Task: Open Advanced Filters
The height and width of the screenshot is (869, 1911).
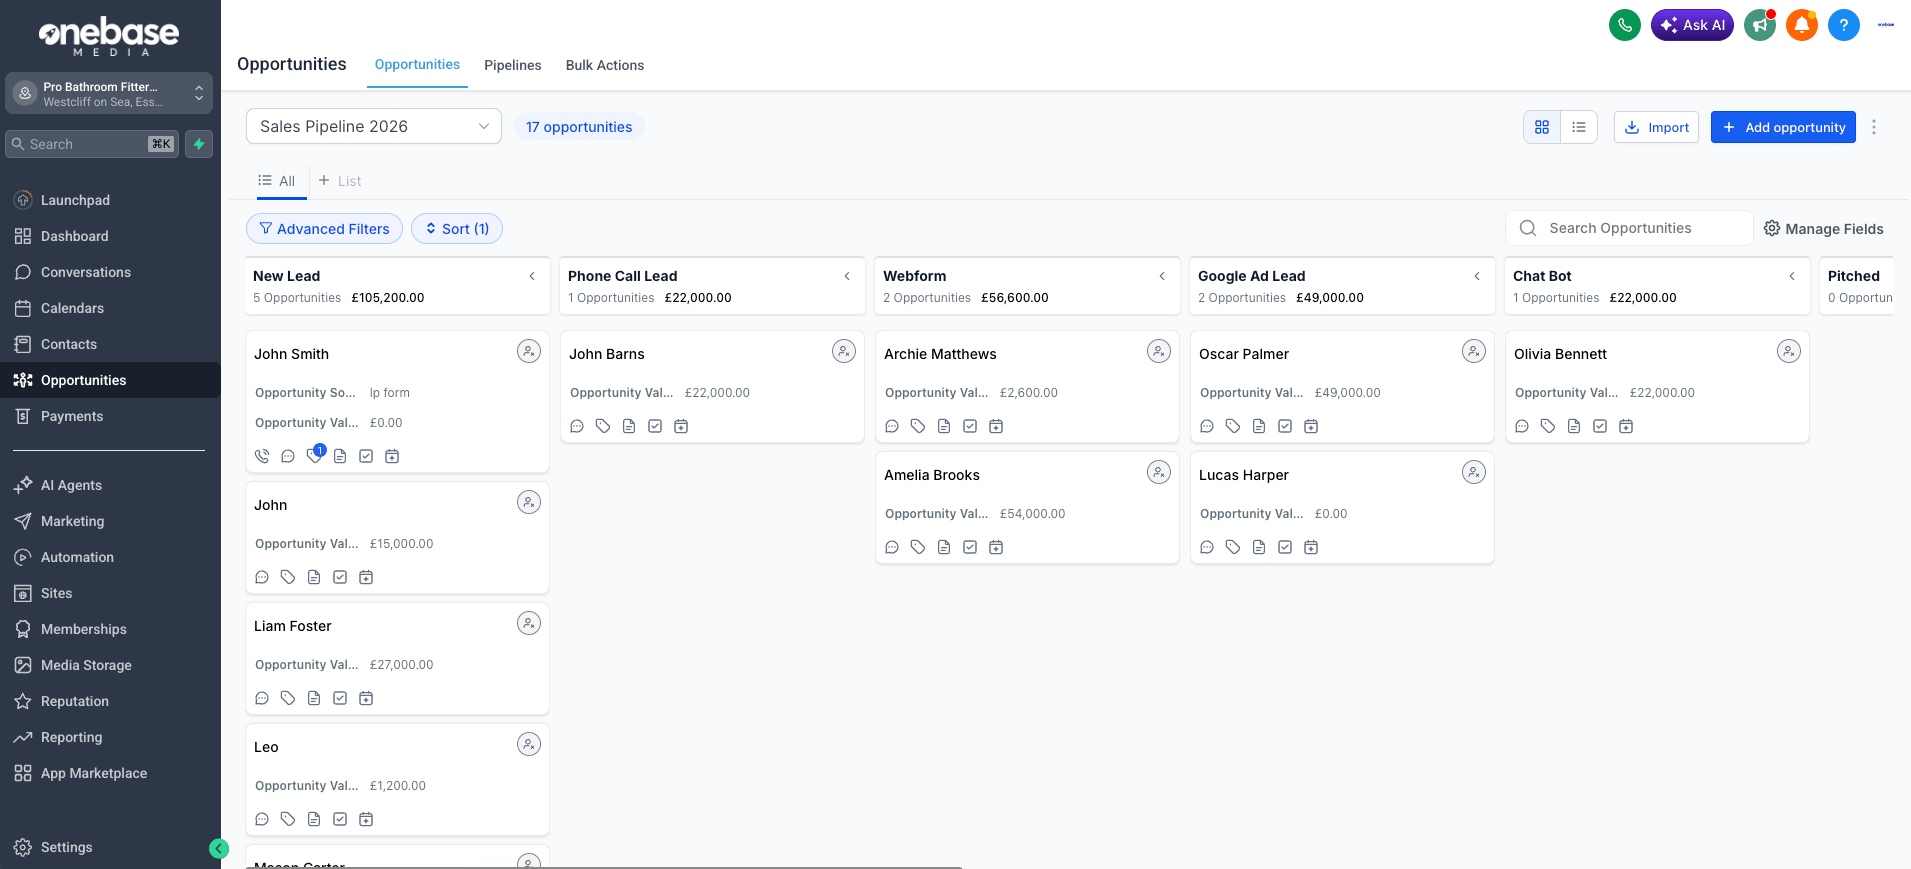Action: click(324, 229)
